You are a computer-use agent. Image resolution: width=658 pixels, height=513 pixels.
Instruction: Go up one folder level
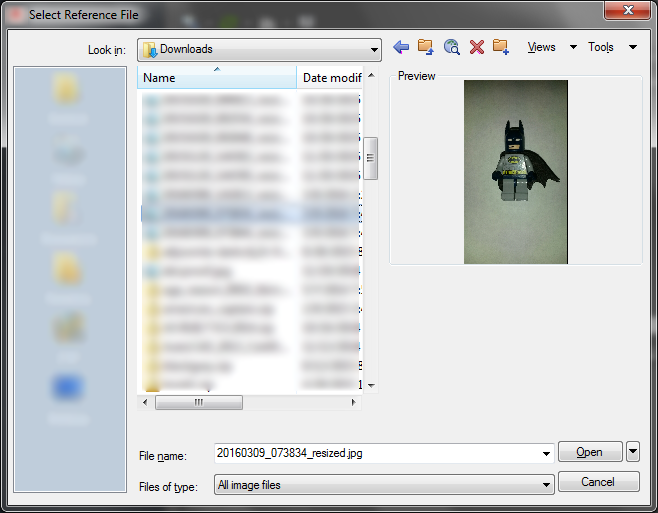tap(426, 47)
